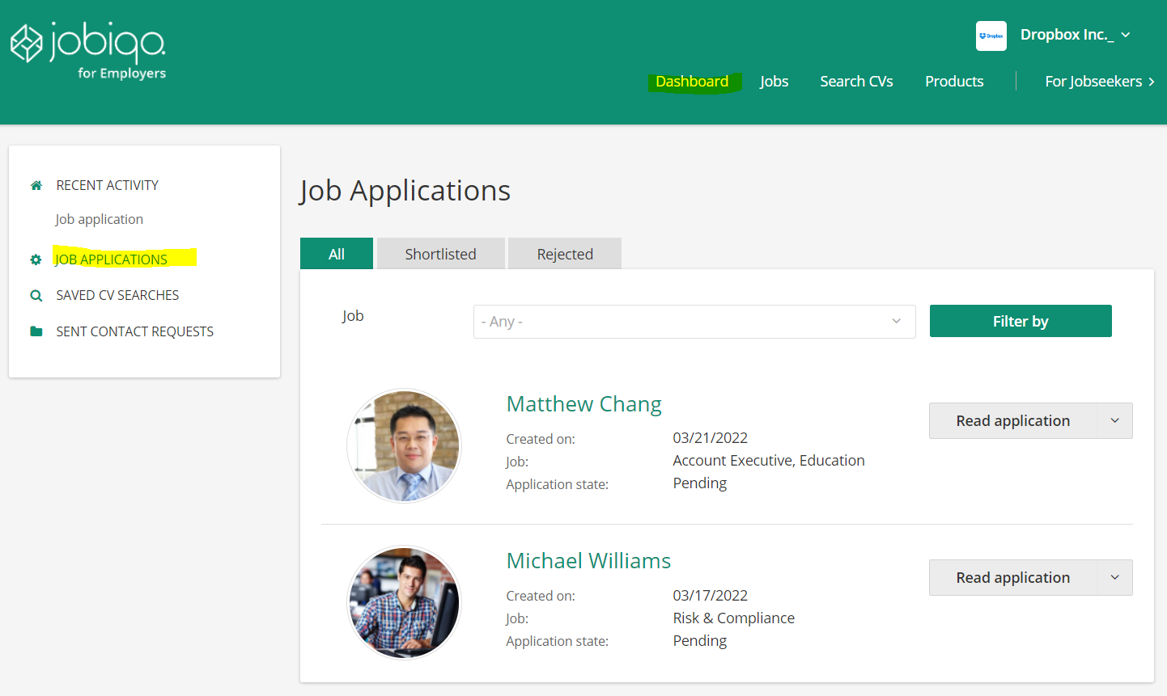This screenshot has height=696, width=1167.
Task: Click the Dropbox icon in the header
Action: coord(991,35)
